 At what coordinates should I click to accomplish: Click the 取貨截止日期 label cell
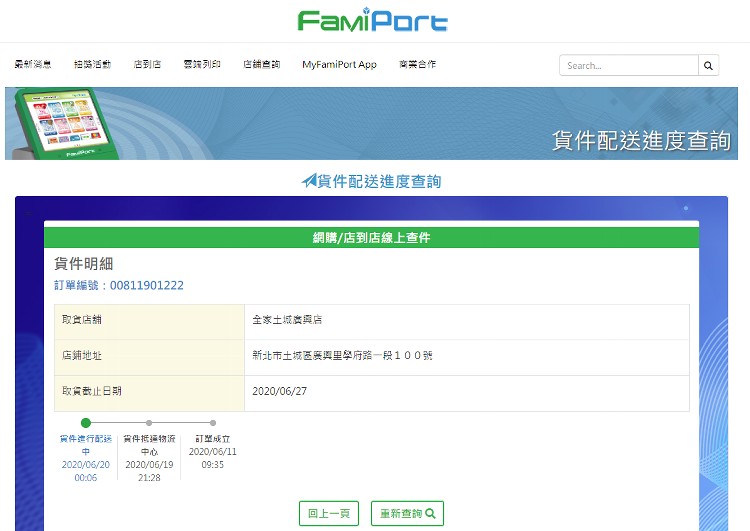tap(149, 393)
